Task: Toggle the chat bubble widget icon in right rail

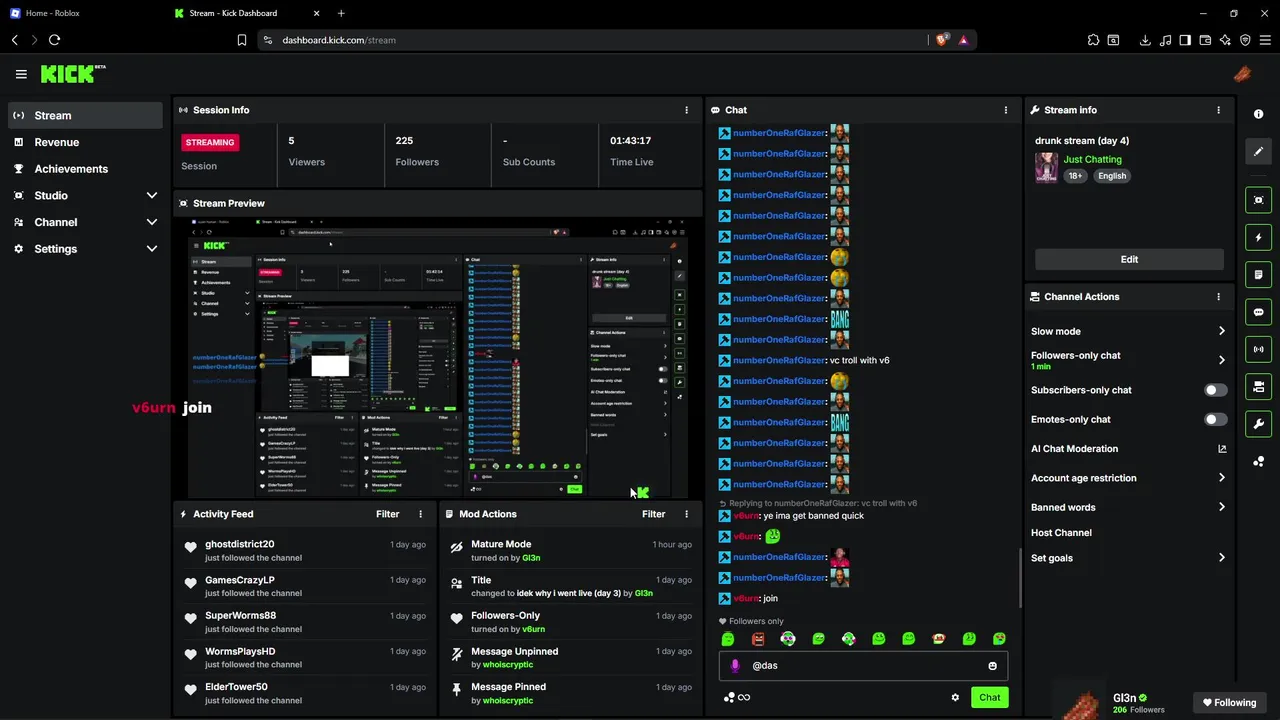Action: pyautogui.click(x=1258, y=312)
